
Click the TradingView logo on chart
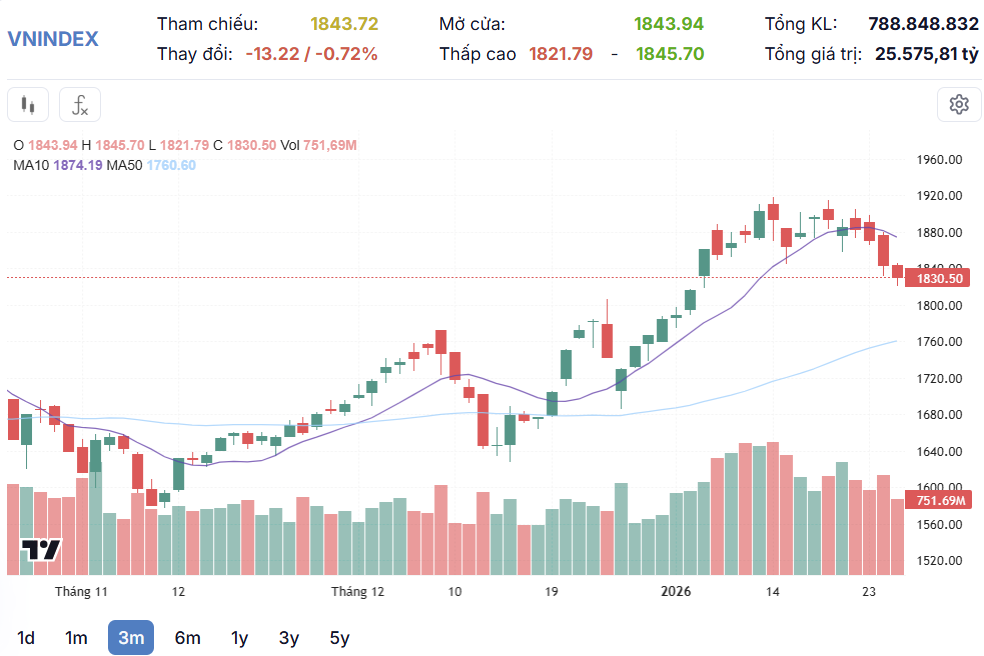click(x=42, y=550)
